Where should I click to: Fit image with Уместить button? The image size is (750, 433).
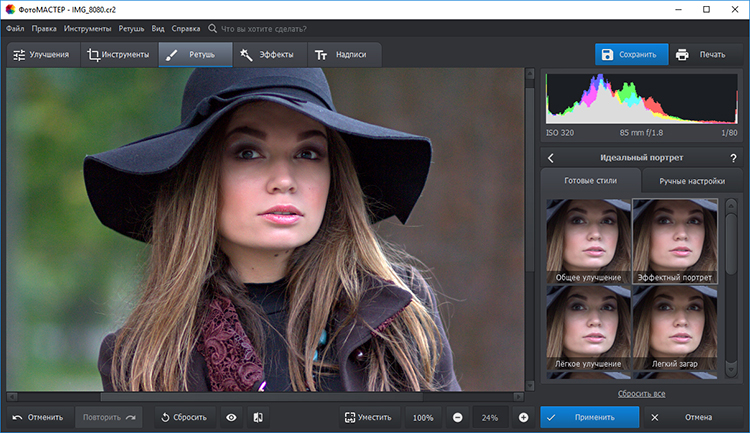coord(366,417)
